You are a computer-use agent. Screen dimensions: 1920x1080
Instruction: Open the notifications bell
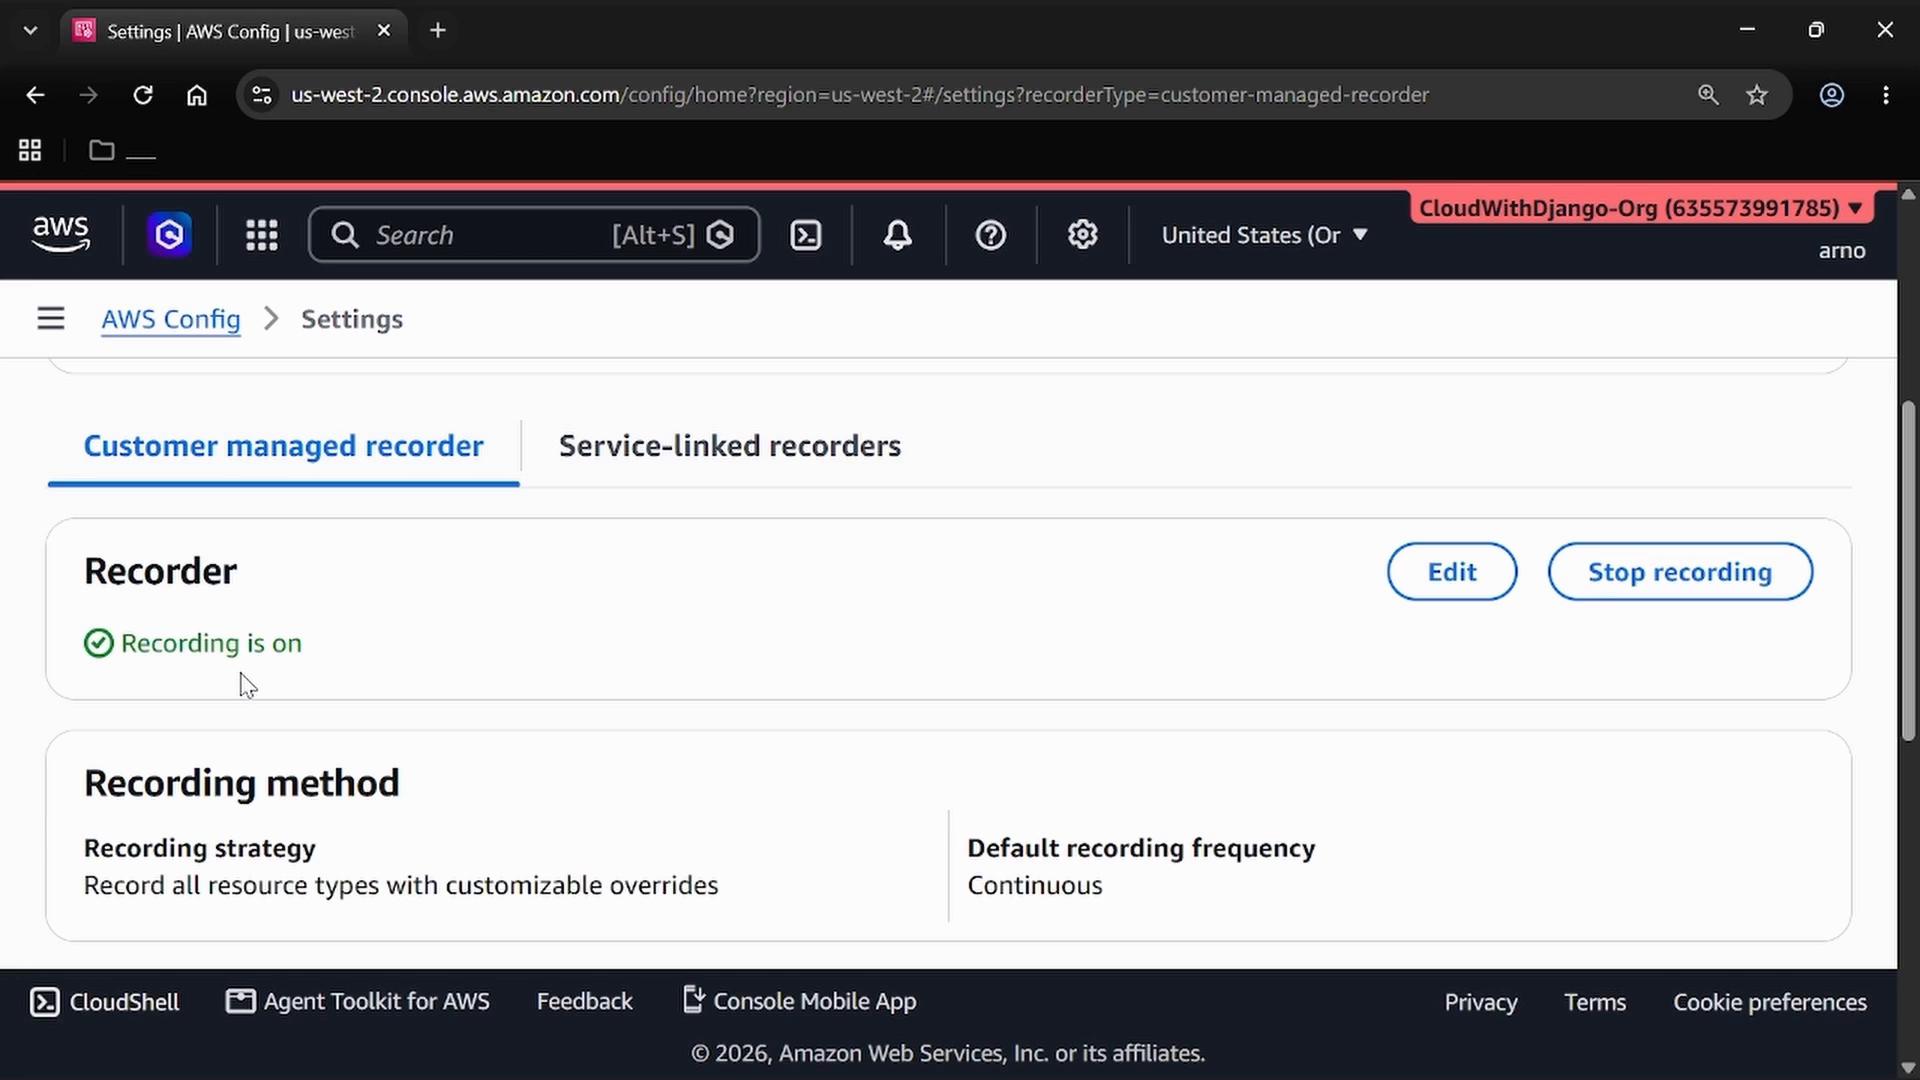897,235
